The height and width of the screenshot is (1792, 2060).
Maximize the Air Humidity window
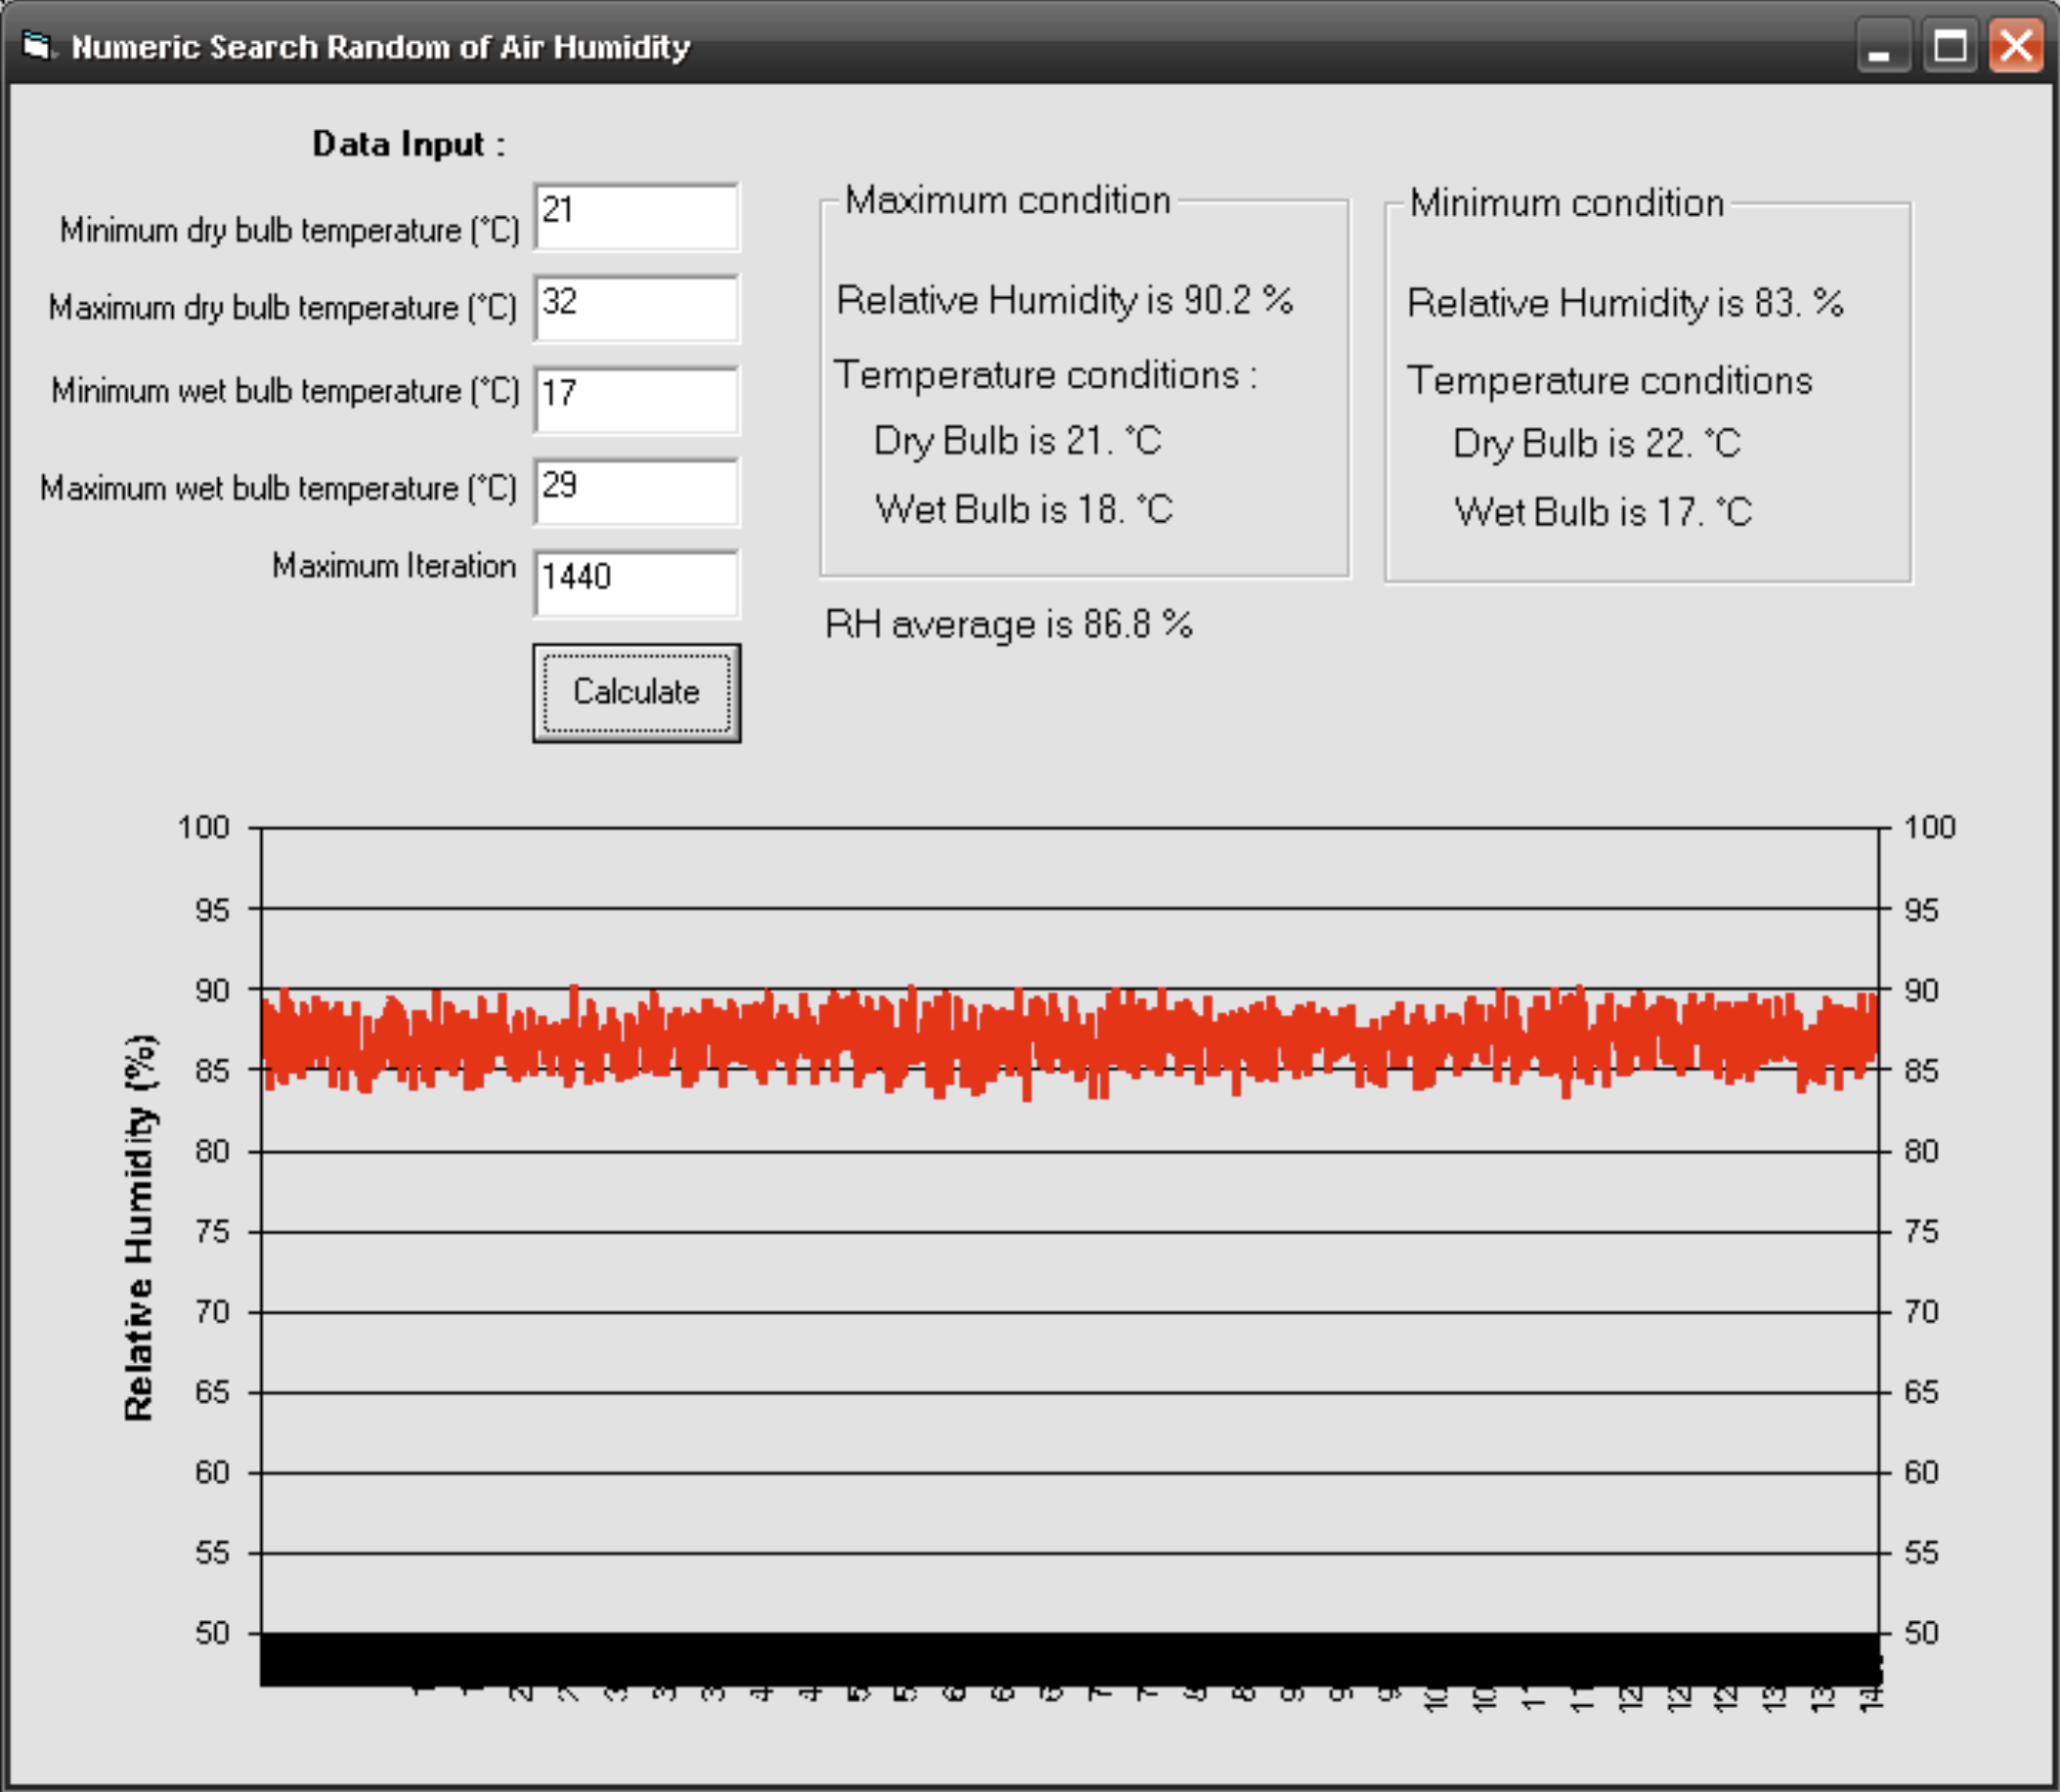point(1949,47)
